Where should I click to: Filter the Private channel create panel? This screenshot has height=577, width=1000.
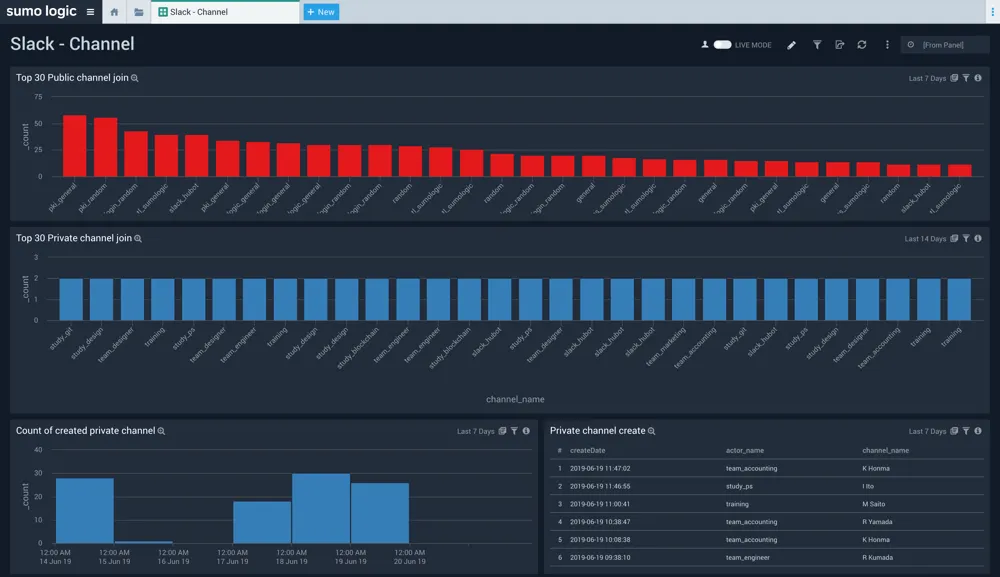tap(966, 431)
